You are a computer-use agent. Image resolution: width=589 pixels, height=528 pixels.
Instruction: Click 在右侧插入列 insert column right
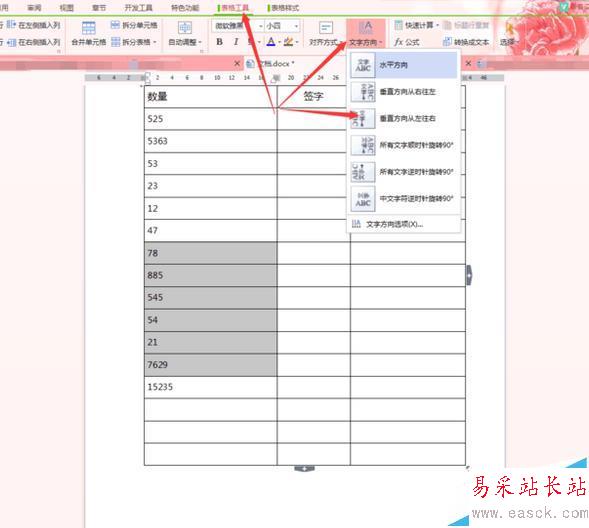click(34, 42)
